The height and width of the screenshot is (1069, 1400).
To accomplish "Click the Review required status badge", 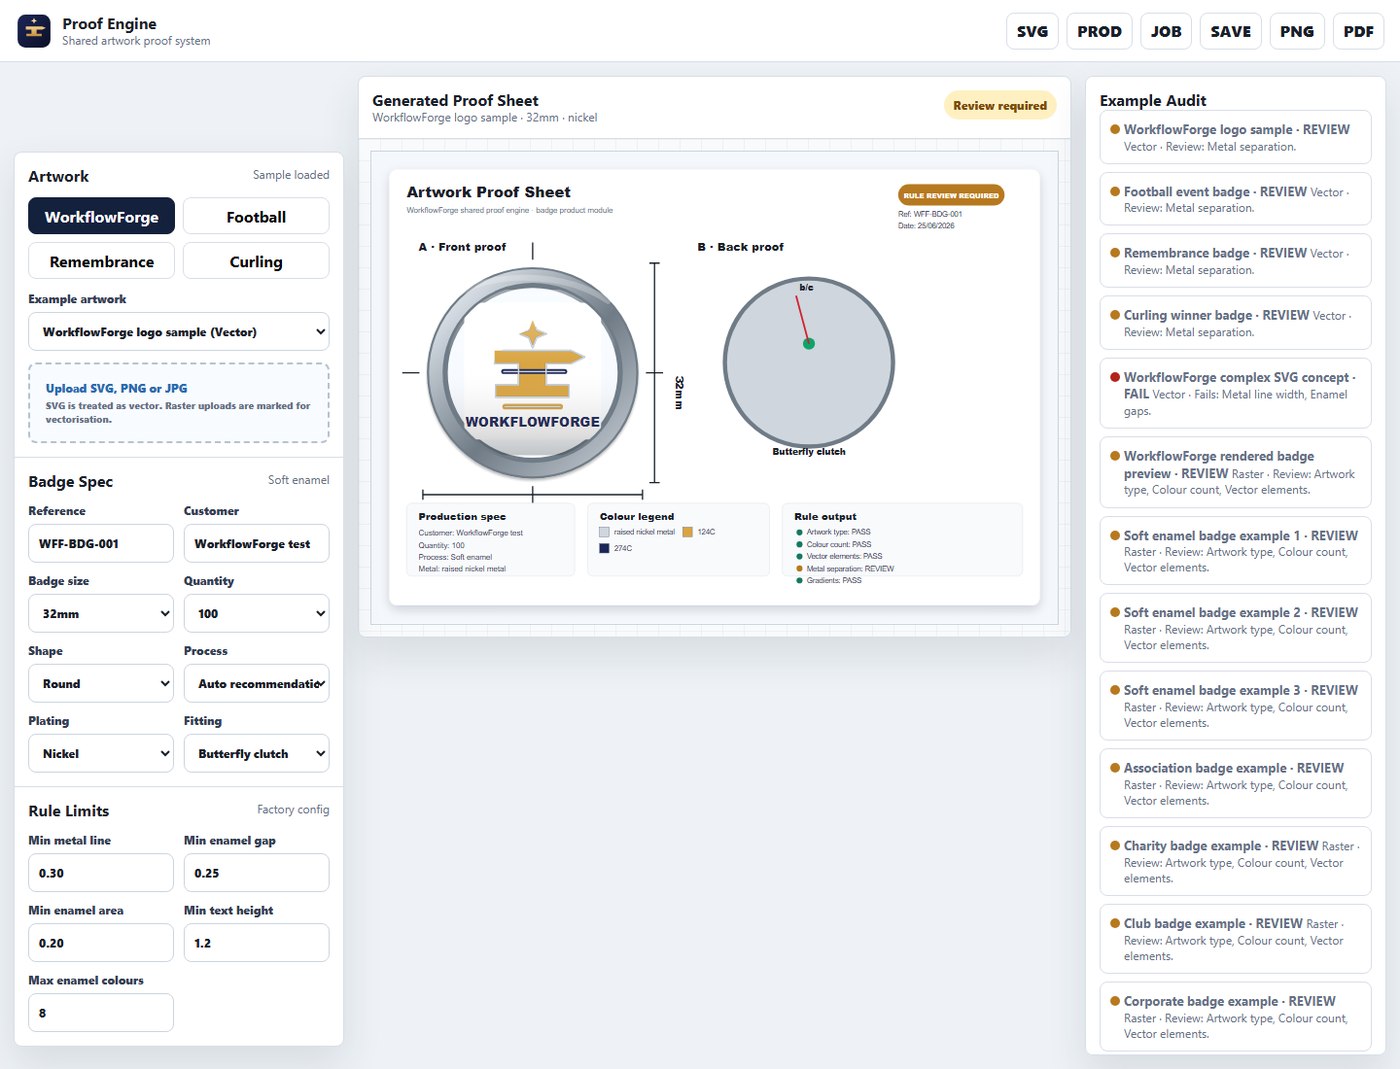I will coord(1000,105).
